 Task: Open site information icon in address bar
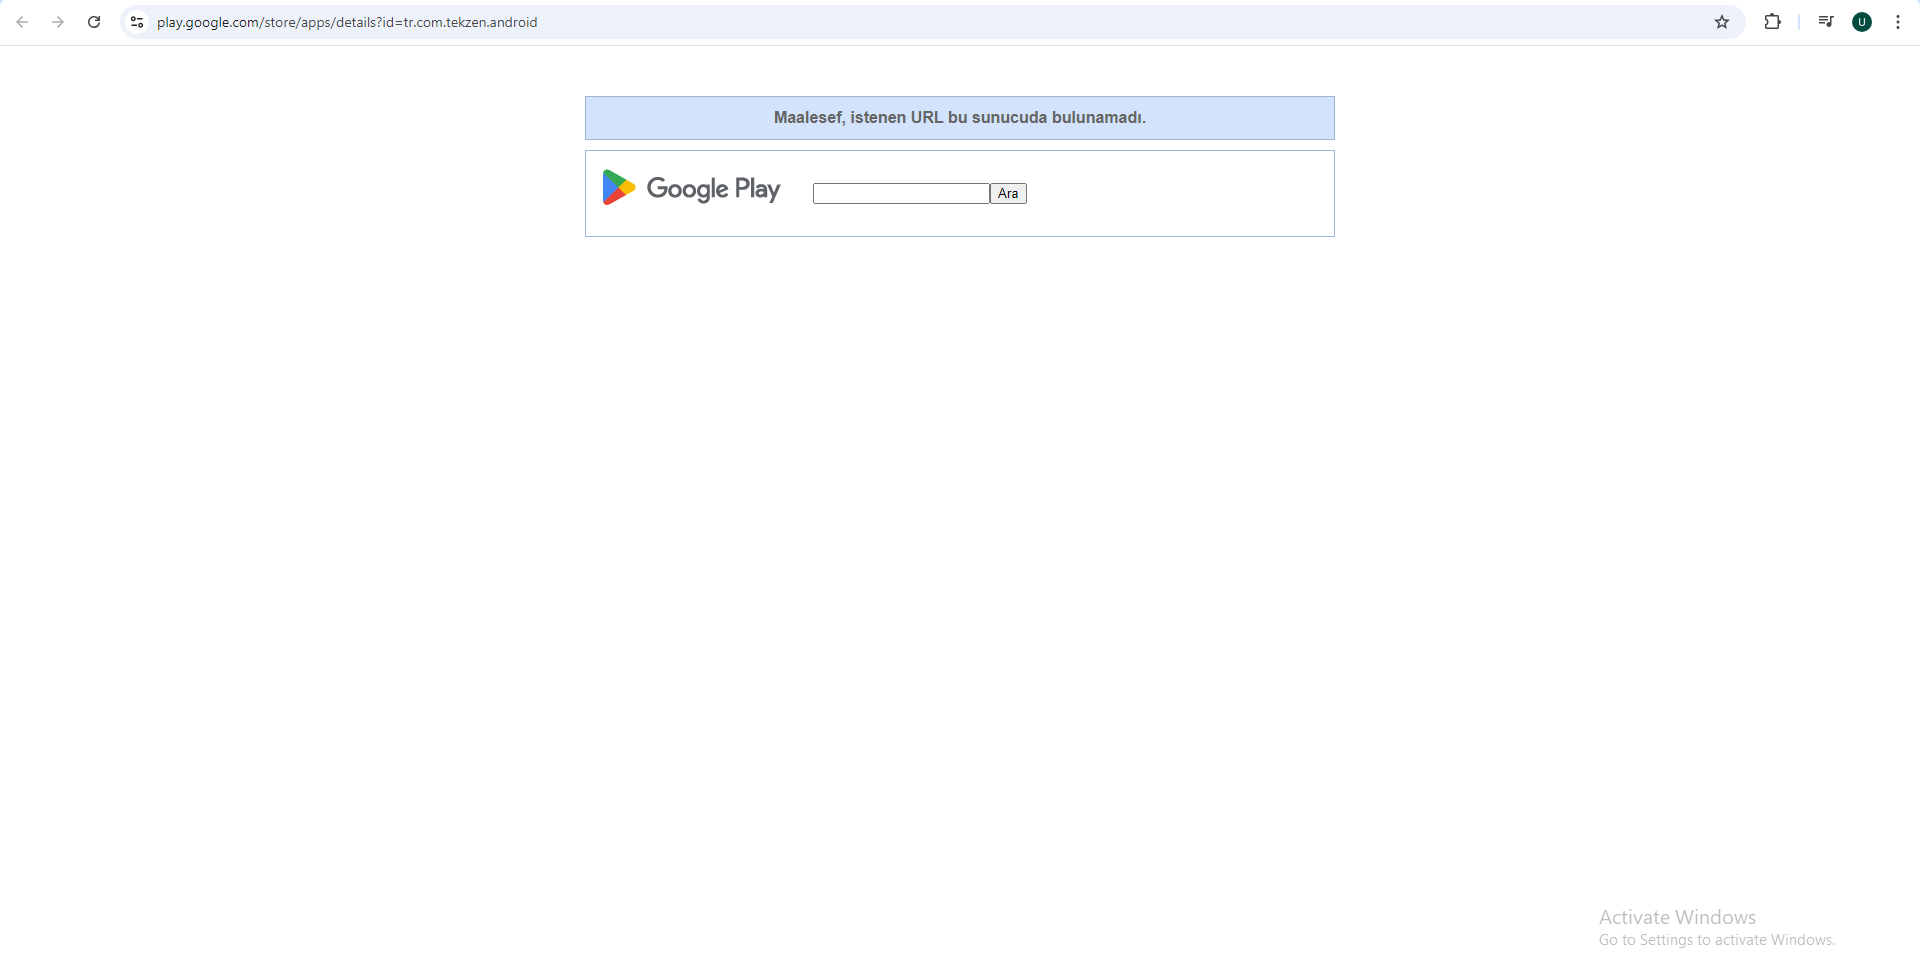pyautogui.click(x=137, y=22)
